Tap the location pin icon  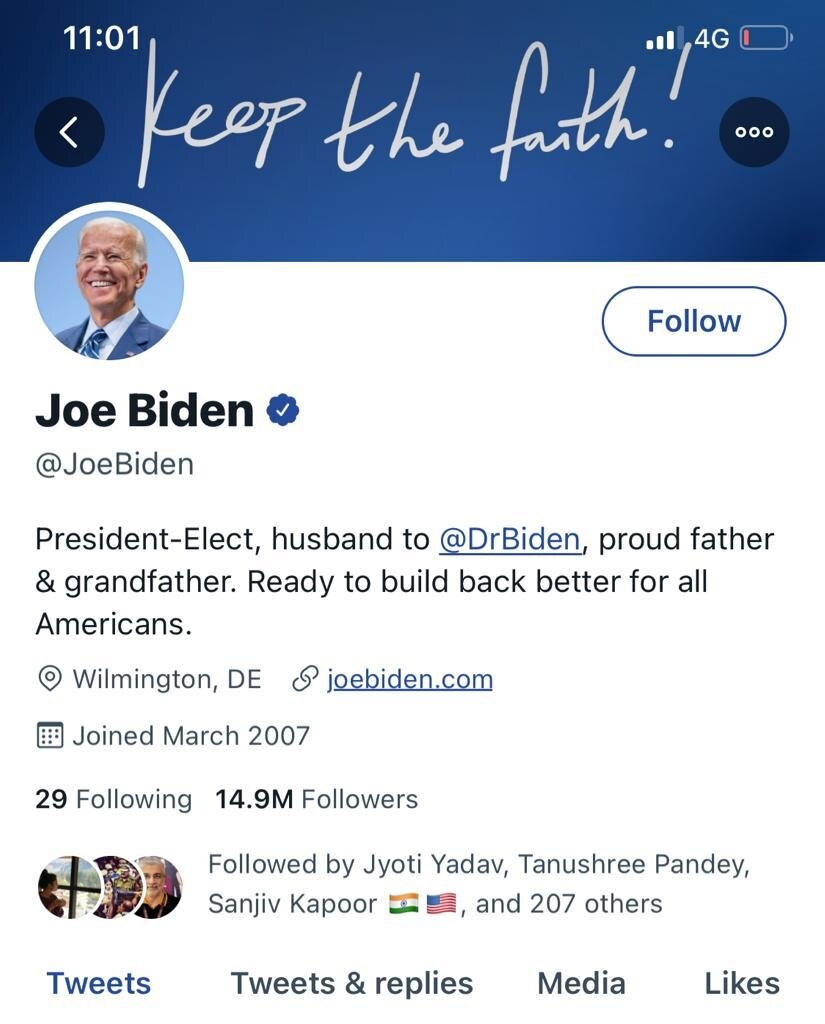coord(48,680)
